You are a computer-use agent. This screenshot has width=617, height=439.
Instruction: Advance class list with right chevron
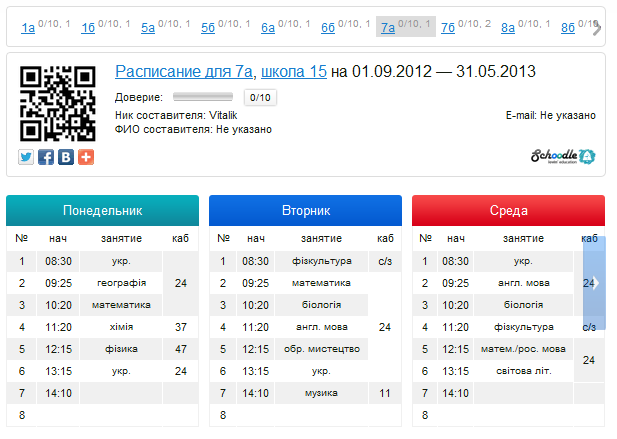[597, 28]
